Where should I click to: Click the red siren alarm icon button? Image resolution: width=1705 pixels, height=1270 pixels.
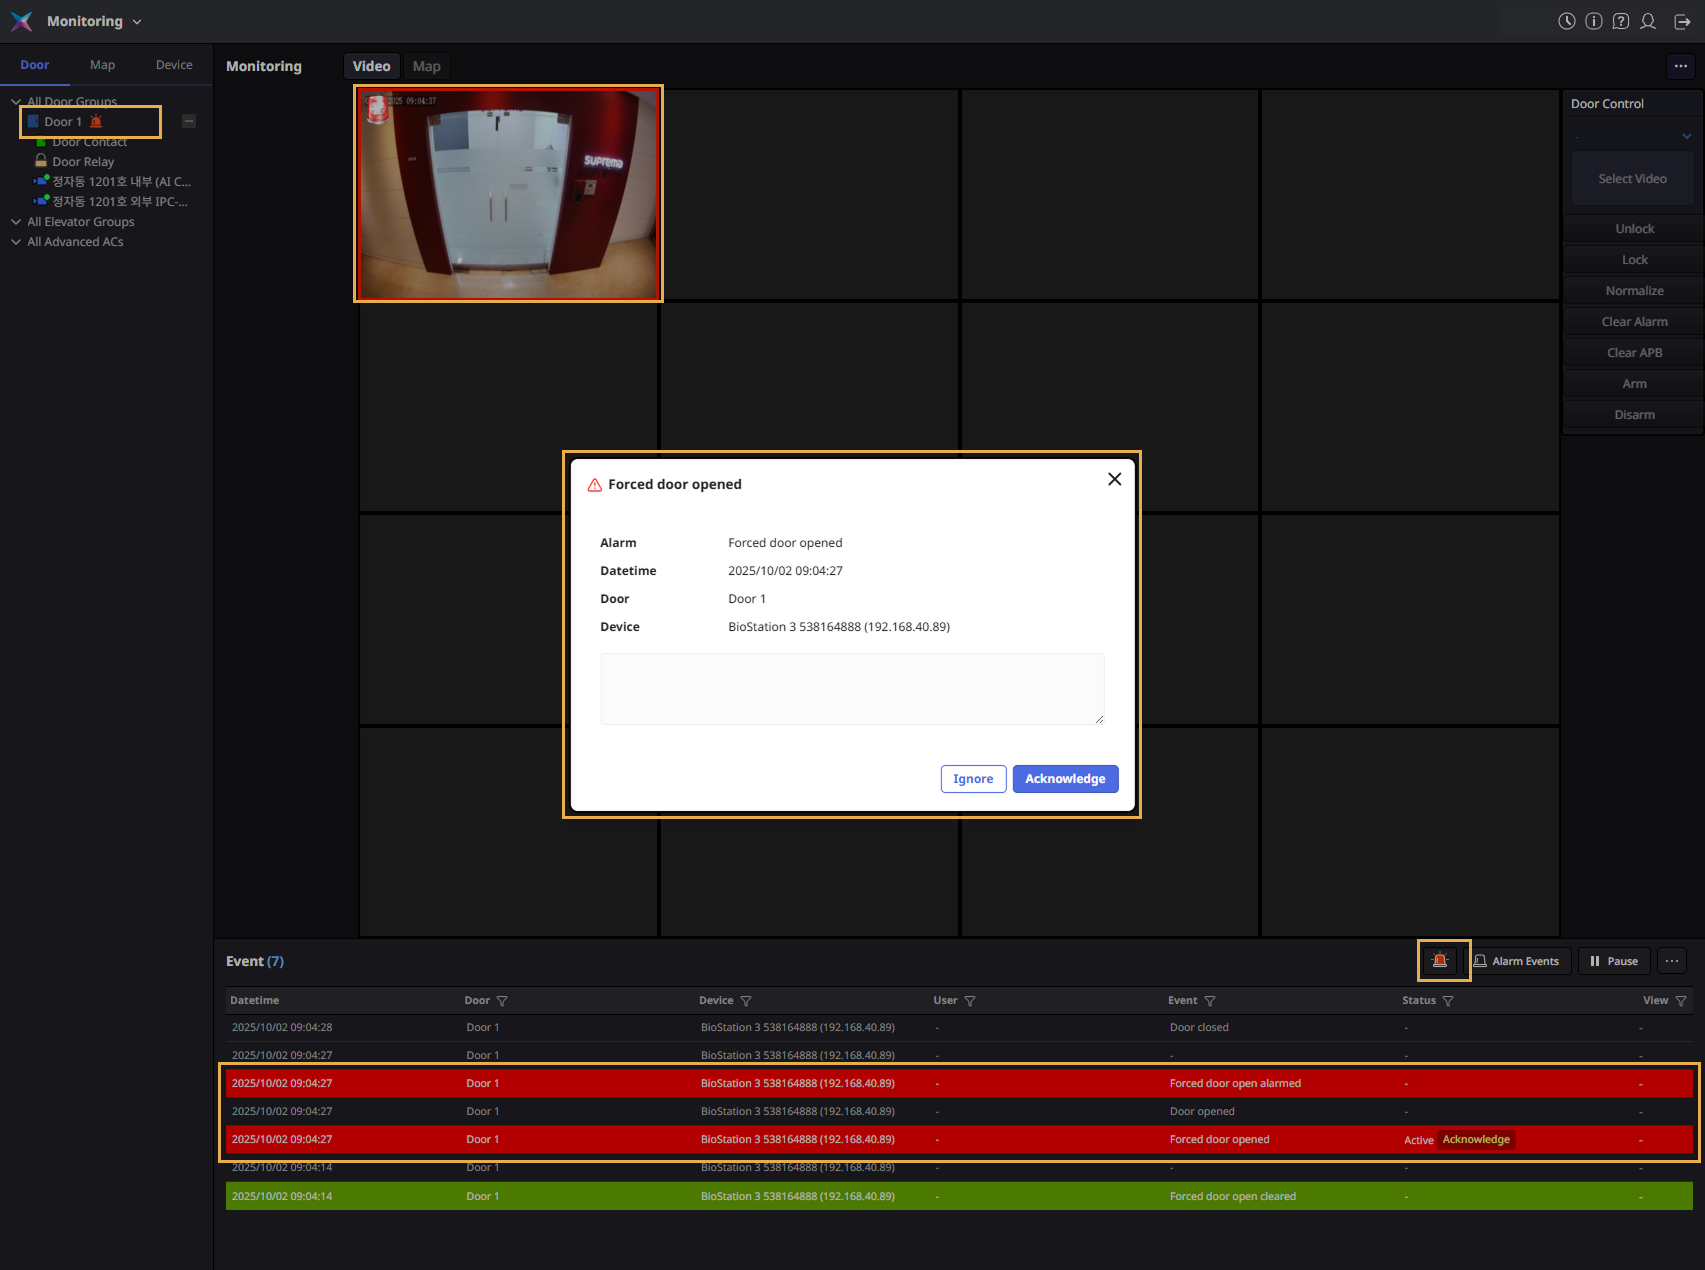tap(1440, 961)
